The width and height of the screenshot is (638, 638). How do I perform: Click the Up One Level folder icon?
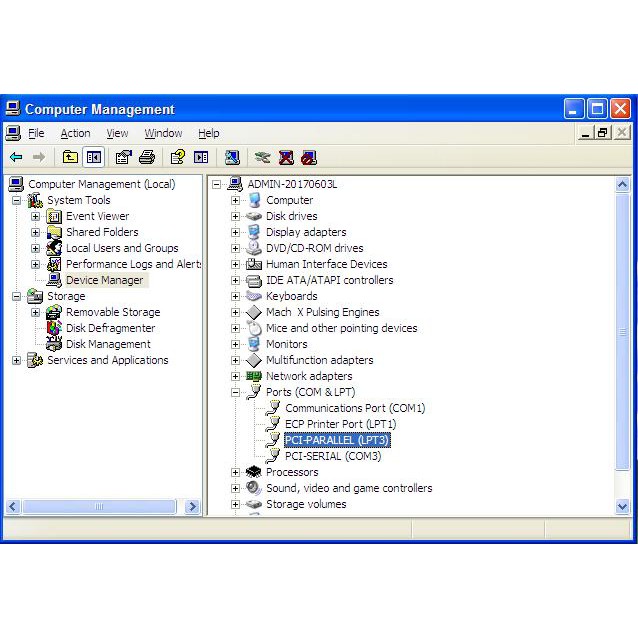coord(70,157)
